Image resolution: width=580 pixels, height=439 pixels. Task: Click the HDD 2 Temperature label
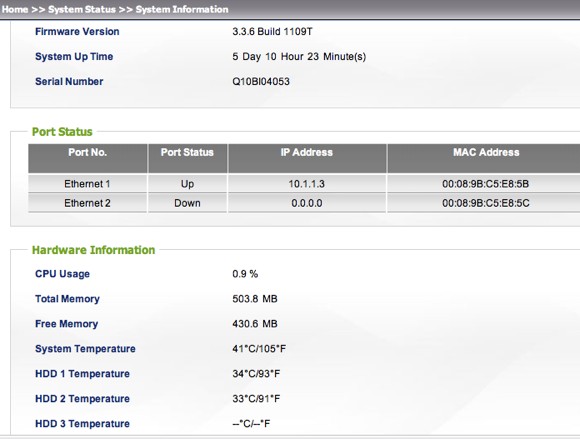(82, 399)
